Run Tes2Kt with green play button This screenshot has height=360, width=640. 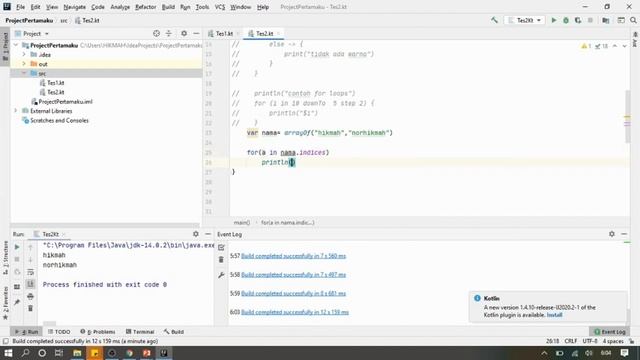(554, 20)
